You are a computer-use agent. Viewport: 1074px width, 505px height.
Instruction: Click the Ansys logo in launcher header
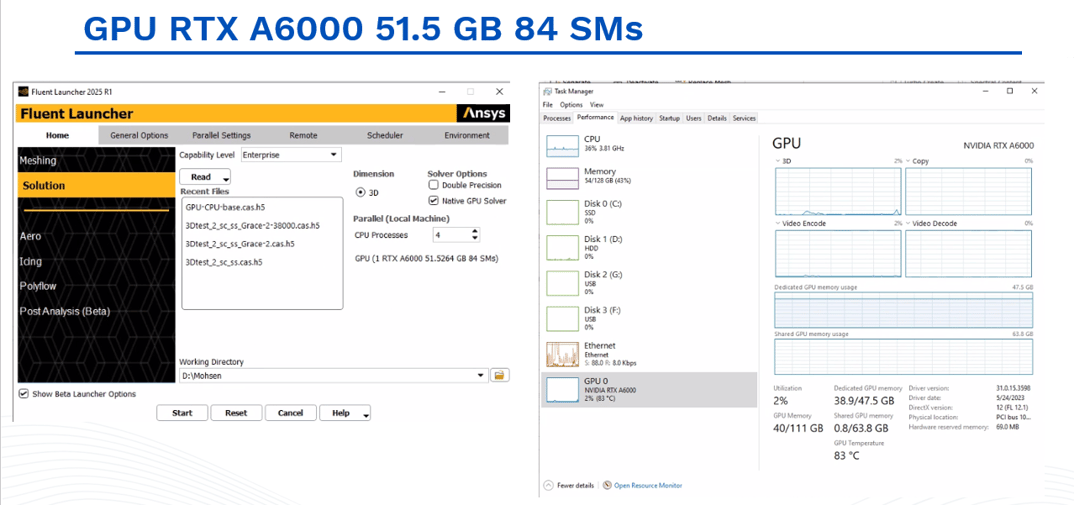(486, 113)
